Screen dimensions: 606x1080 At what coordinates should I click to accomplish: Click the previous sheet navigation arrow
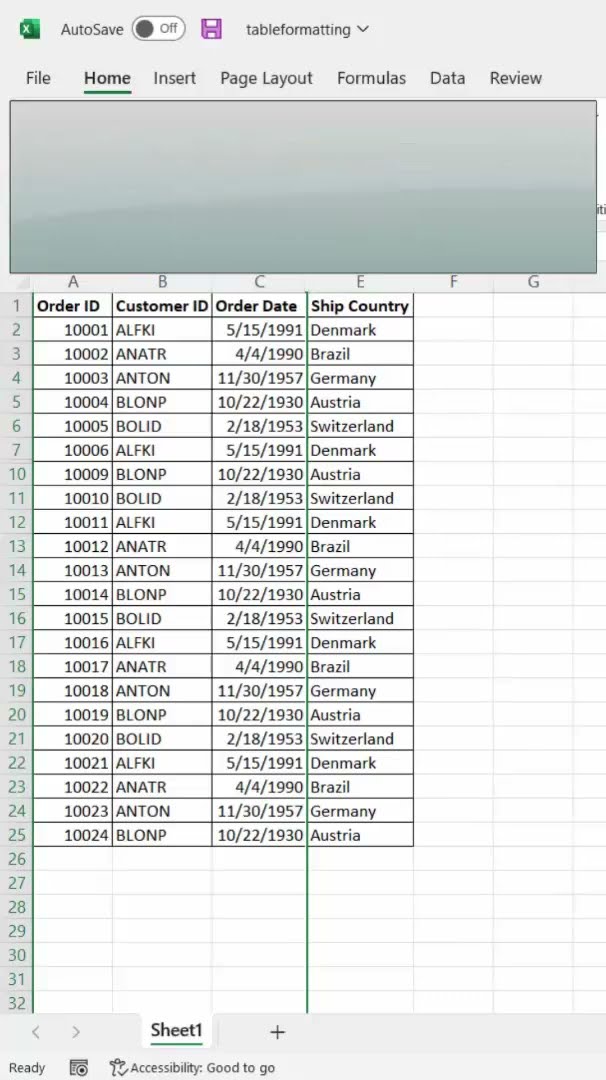pyautogui.click(x=36, y=1032)
